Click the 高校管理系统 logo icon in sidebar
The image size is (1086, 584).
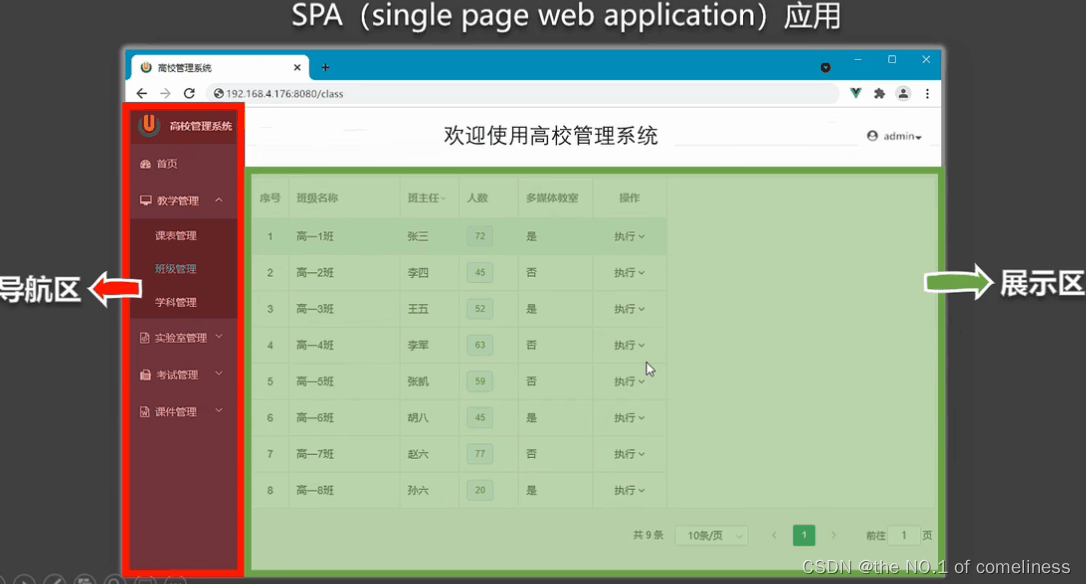coord(149,124)
